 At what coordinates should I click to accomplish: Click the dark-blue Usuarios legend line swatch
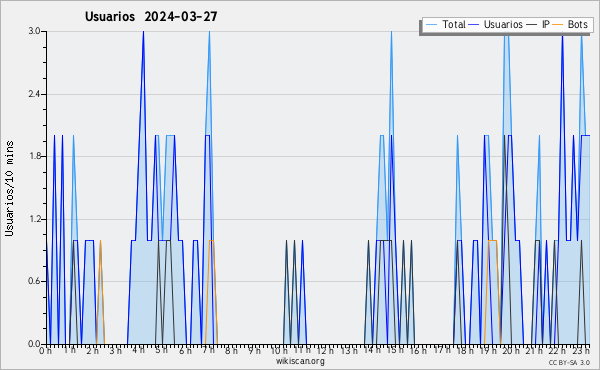click(x=474, y=24)
